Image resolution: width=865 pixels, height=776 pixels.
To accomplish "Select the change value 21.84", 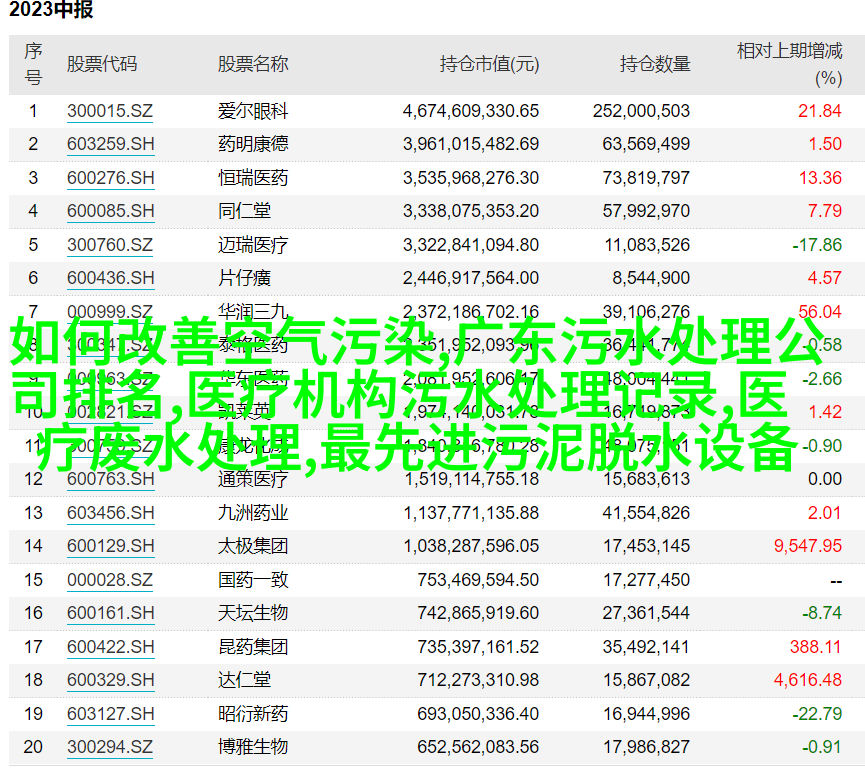I will 820,111.
